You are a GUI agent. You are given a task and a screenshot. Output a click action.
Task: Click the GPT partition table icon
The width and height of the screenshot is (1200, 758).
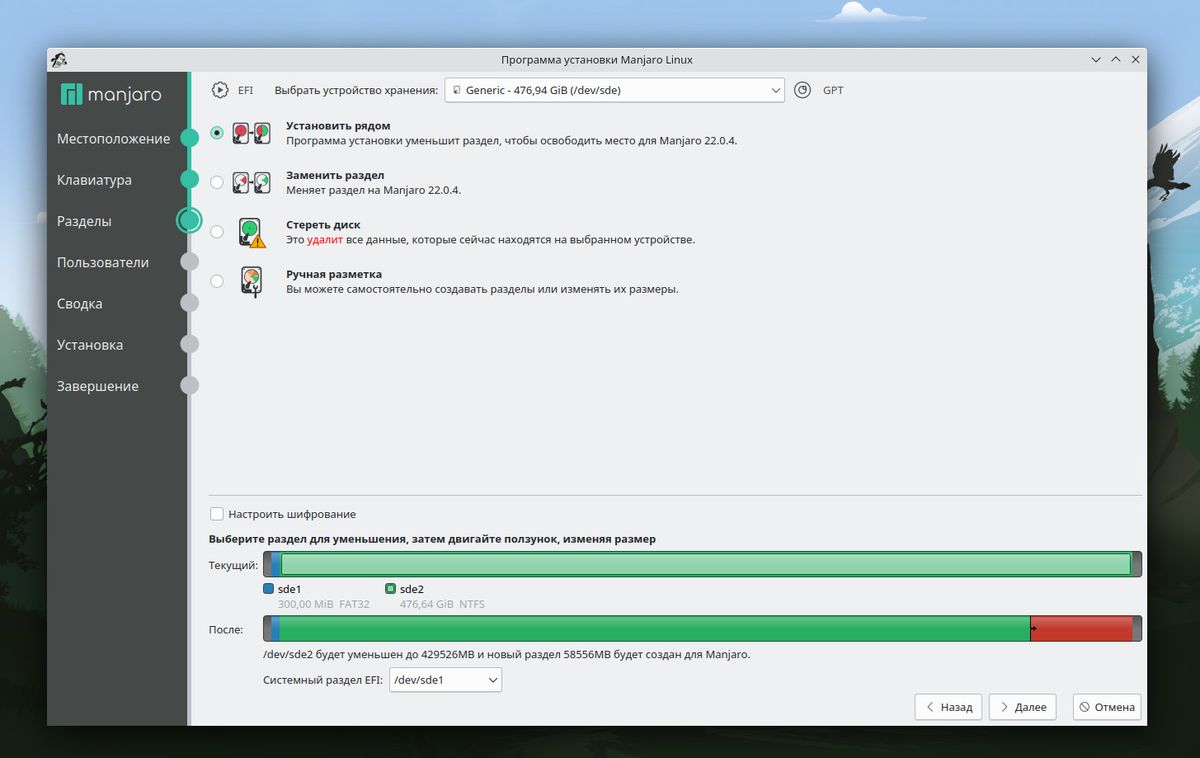(x=802, y=89)
